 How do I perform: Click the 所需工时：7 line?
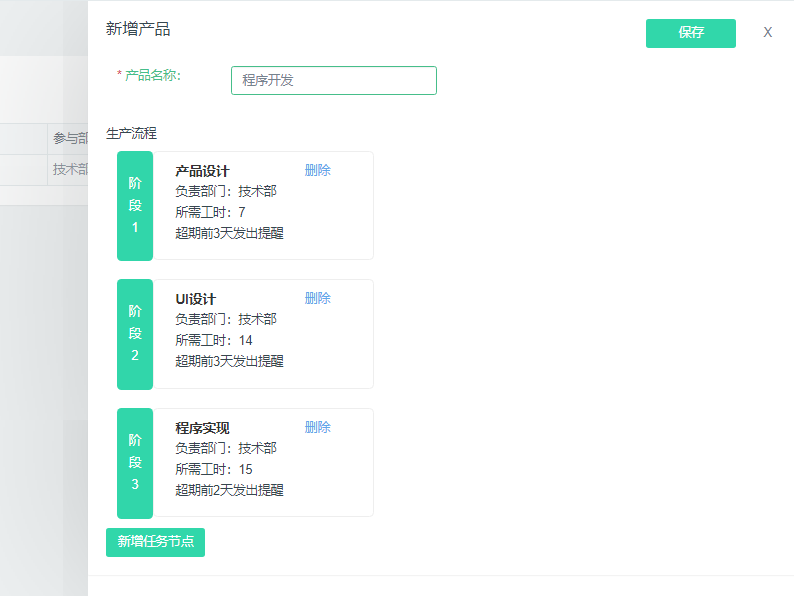click(x=210, y=212)
